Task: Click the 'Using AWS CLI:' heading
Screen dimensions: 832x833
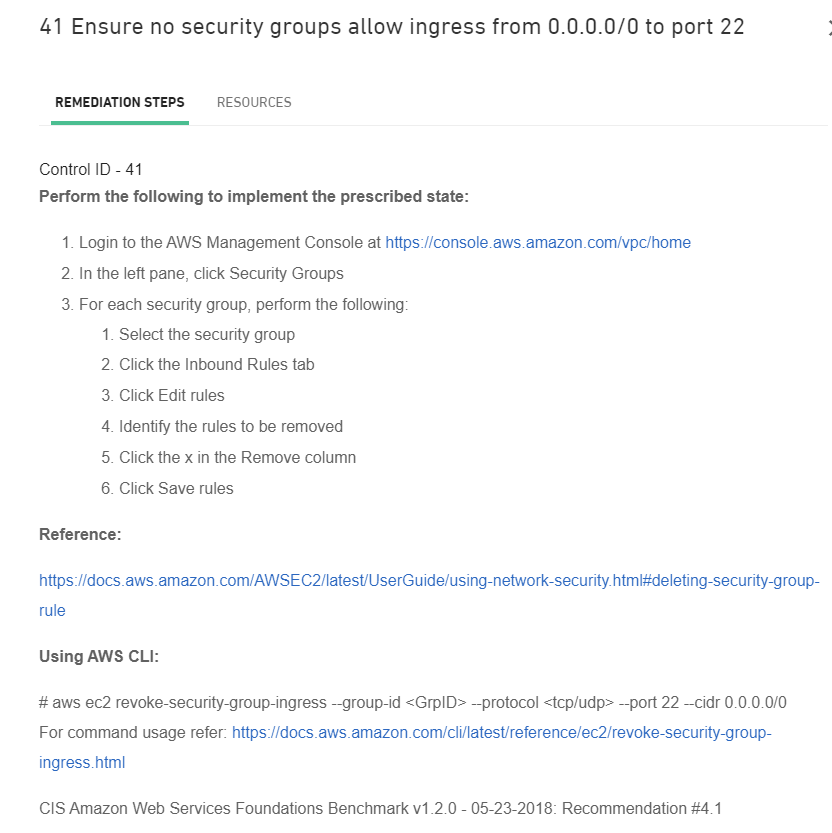Action: click(99, 656)
